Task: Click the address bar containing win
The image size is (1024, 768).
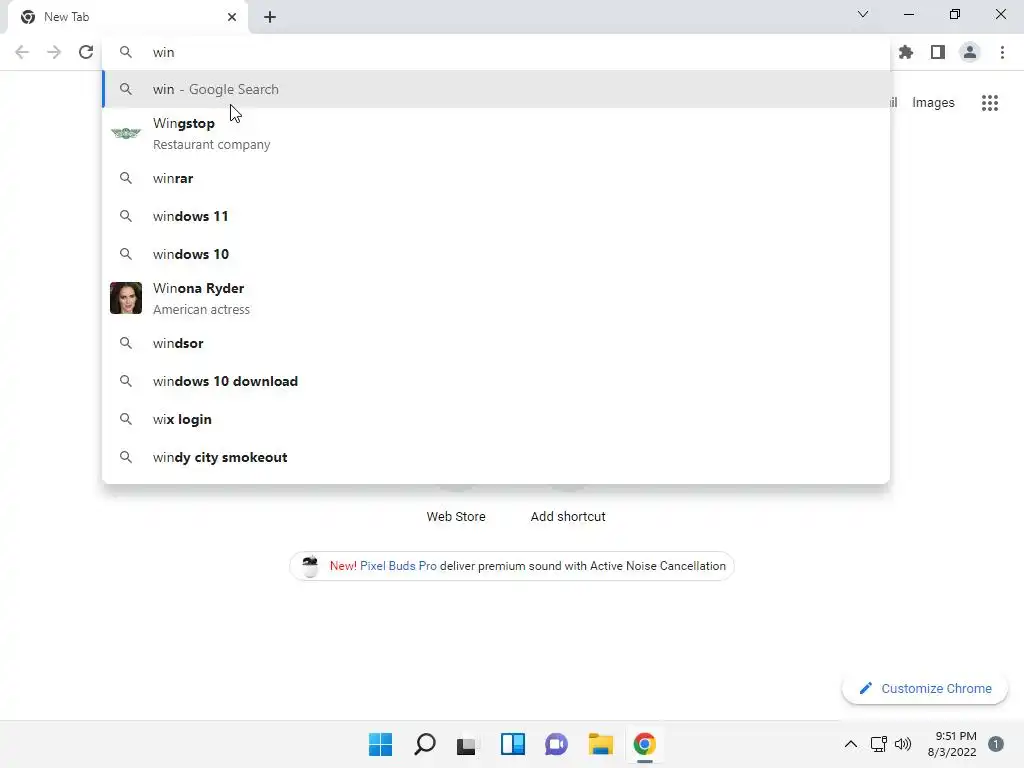Action: pyautogui.click(x=496, y=52)
